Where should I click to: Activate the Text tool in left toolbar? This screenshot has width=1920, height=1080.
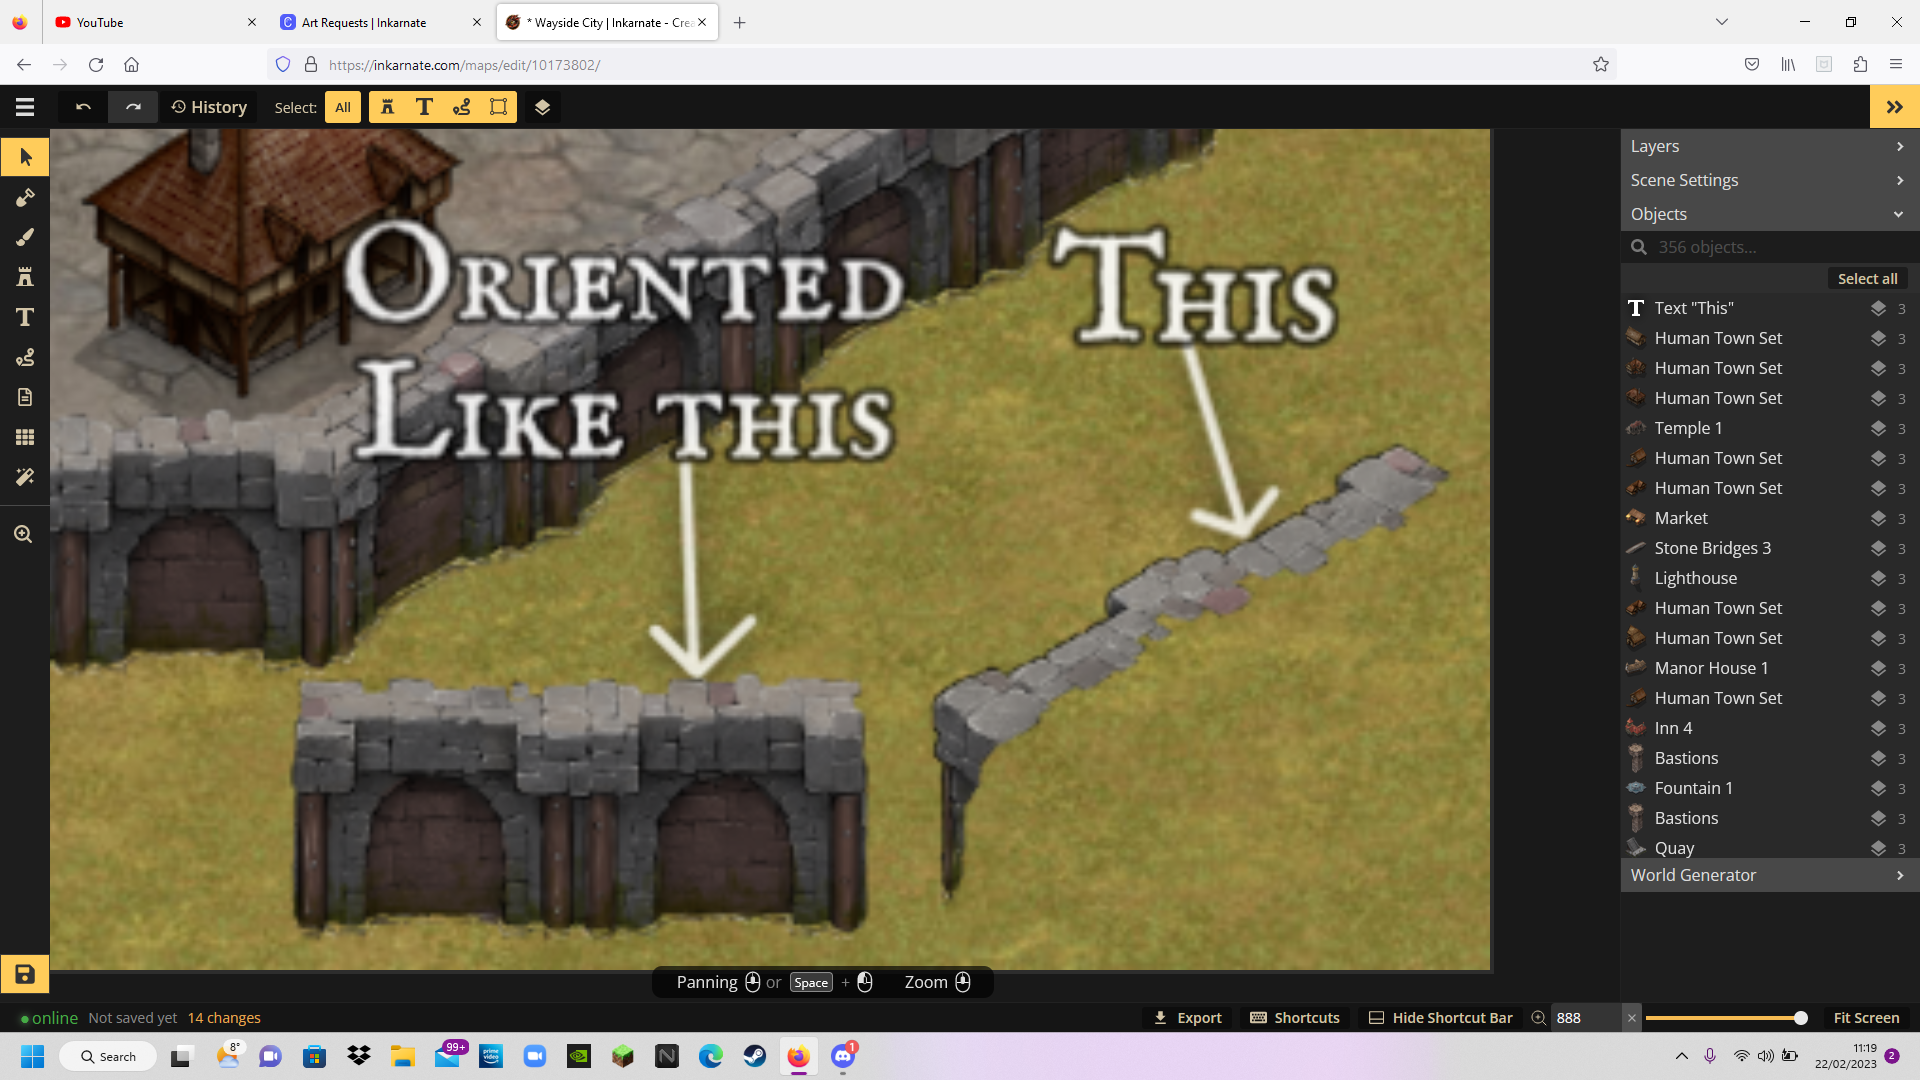pos(25,317)
